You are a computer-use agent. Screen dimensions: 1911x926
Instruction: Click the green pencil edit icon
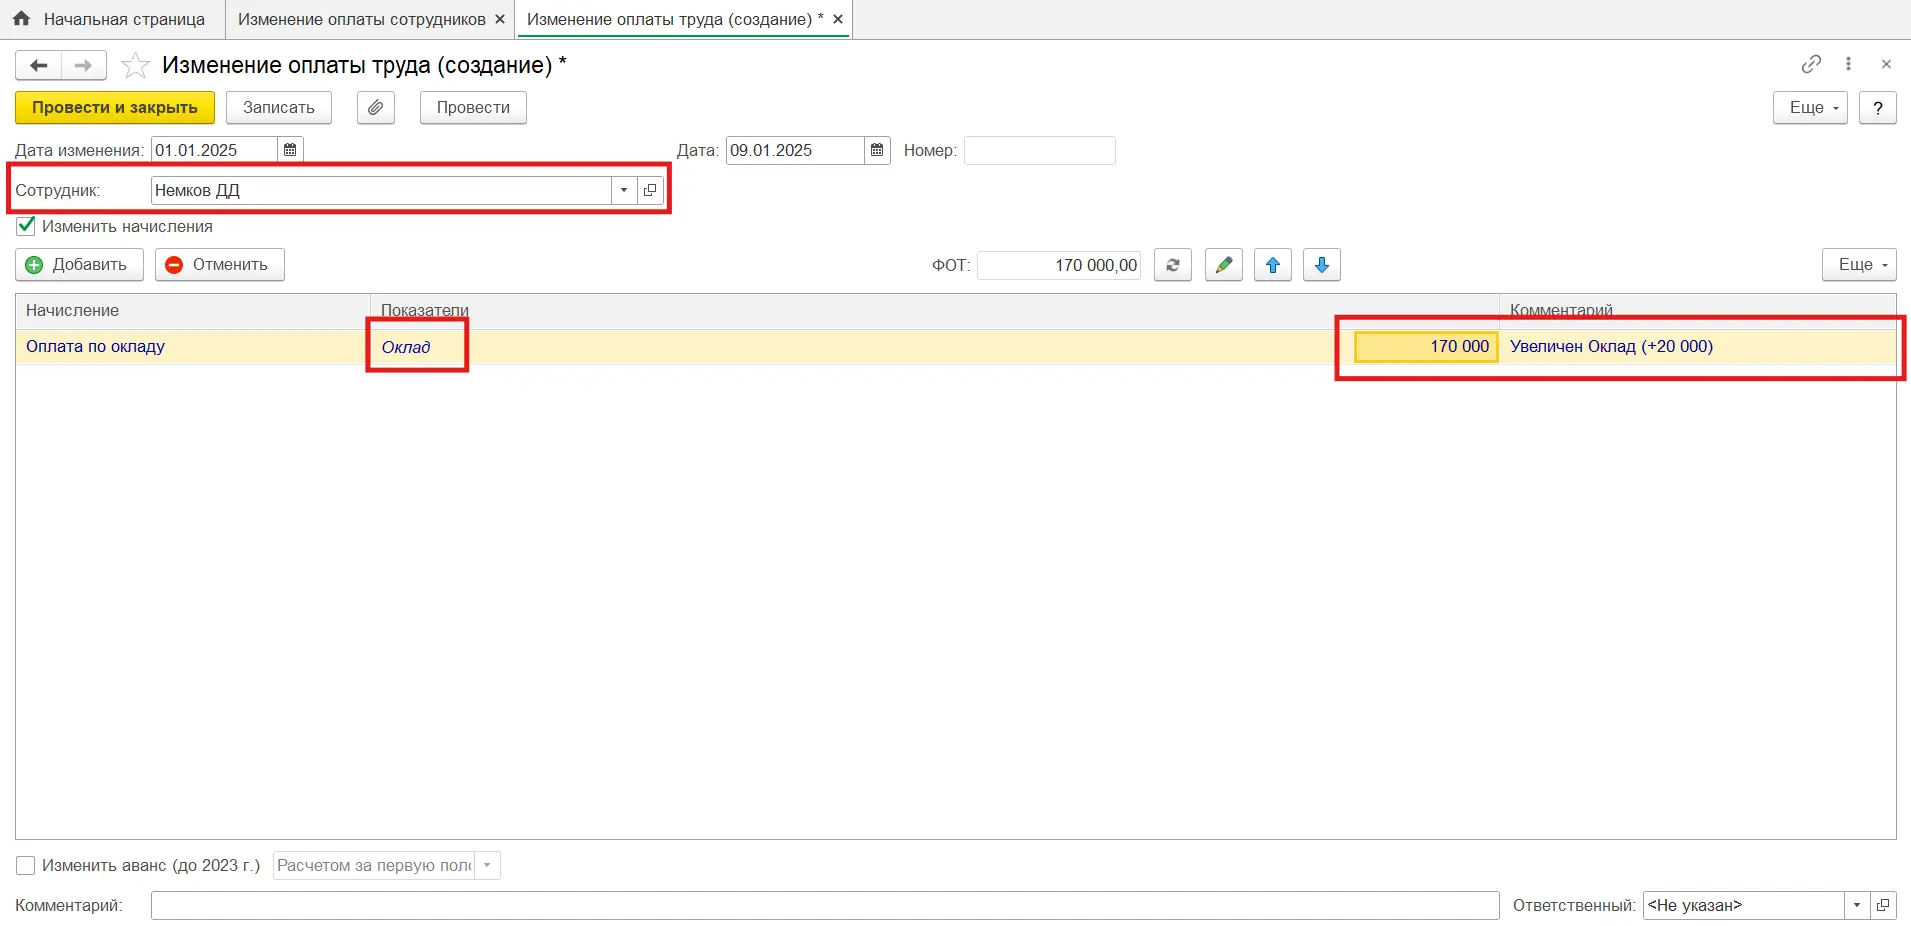(x=1223, y=265)
